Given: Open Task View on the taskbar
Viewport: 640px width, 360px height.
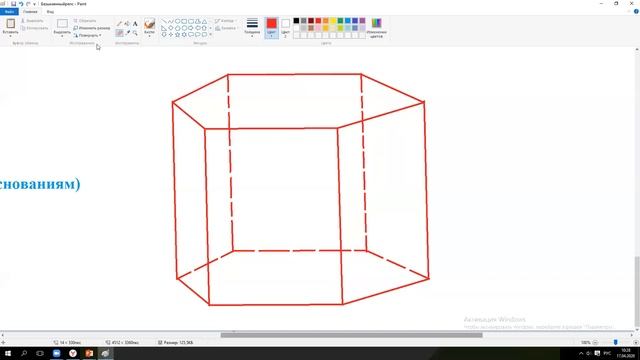Looking at the screenshot, I should tap(40, 353).
